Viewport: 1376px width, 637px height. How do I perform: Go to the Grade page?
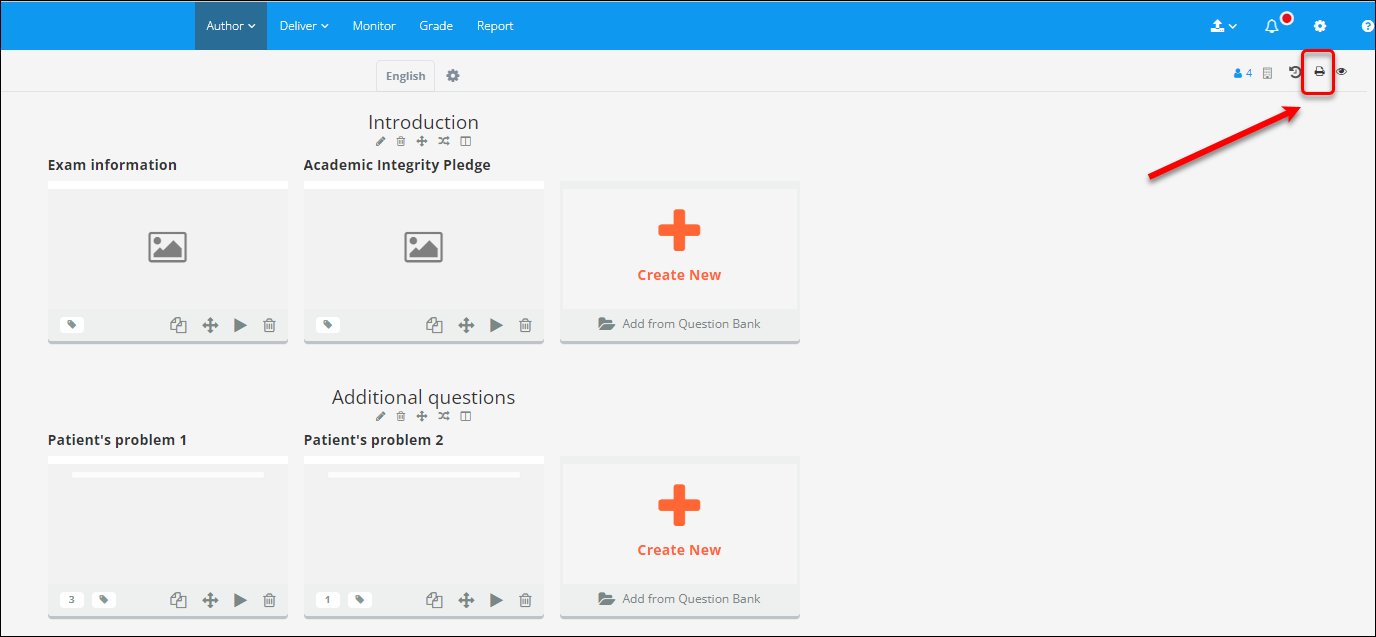(436, 26)
